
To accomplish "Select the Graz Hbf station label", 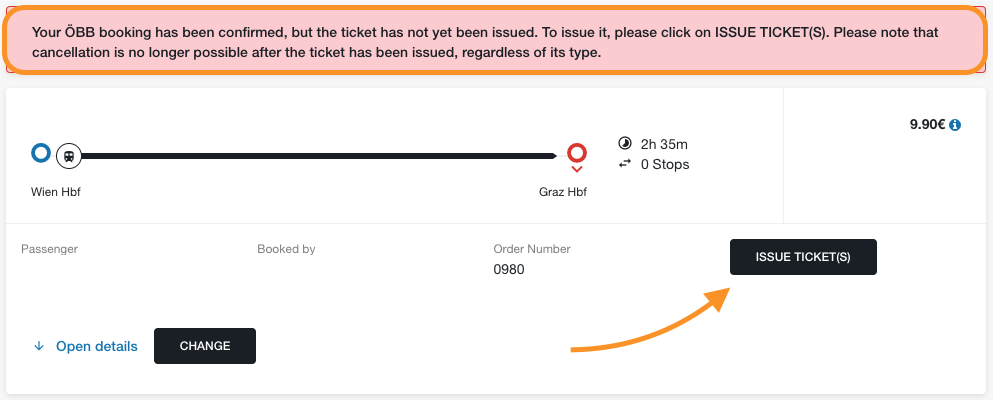I will (x=562, y=192).
